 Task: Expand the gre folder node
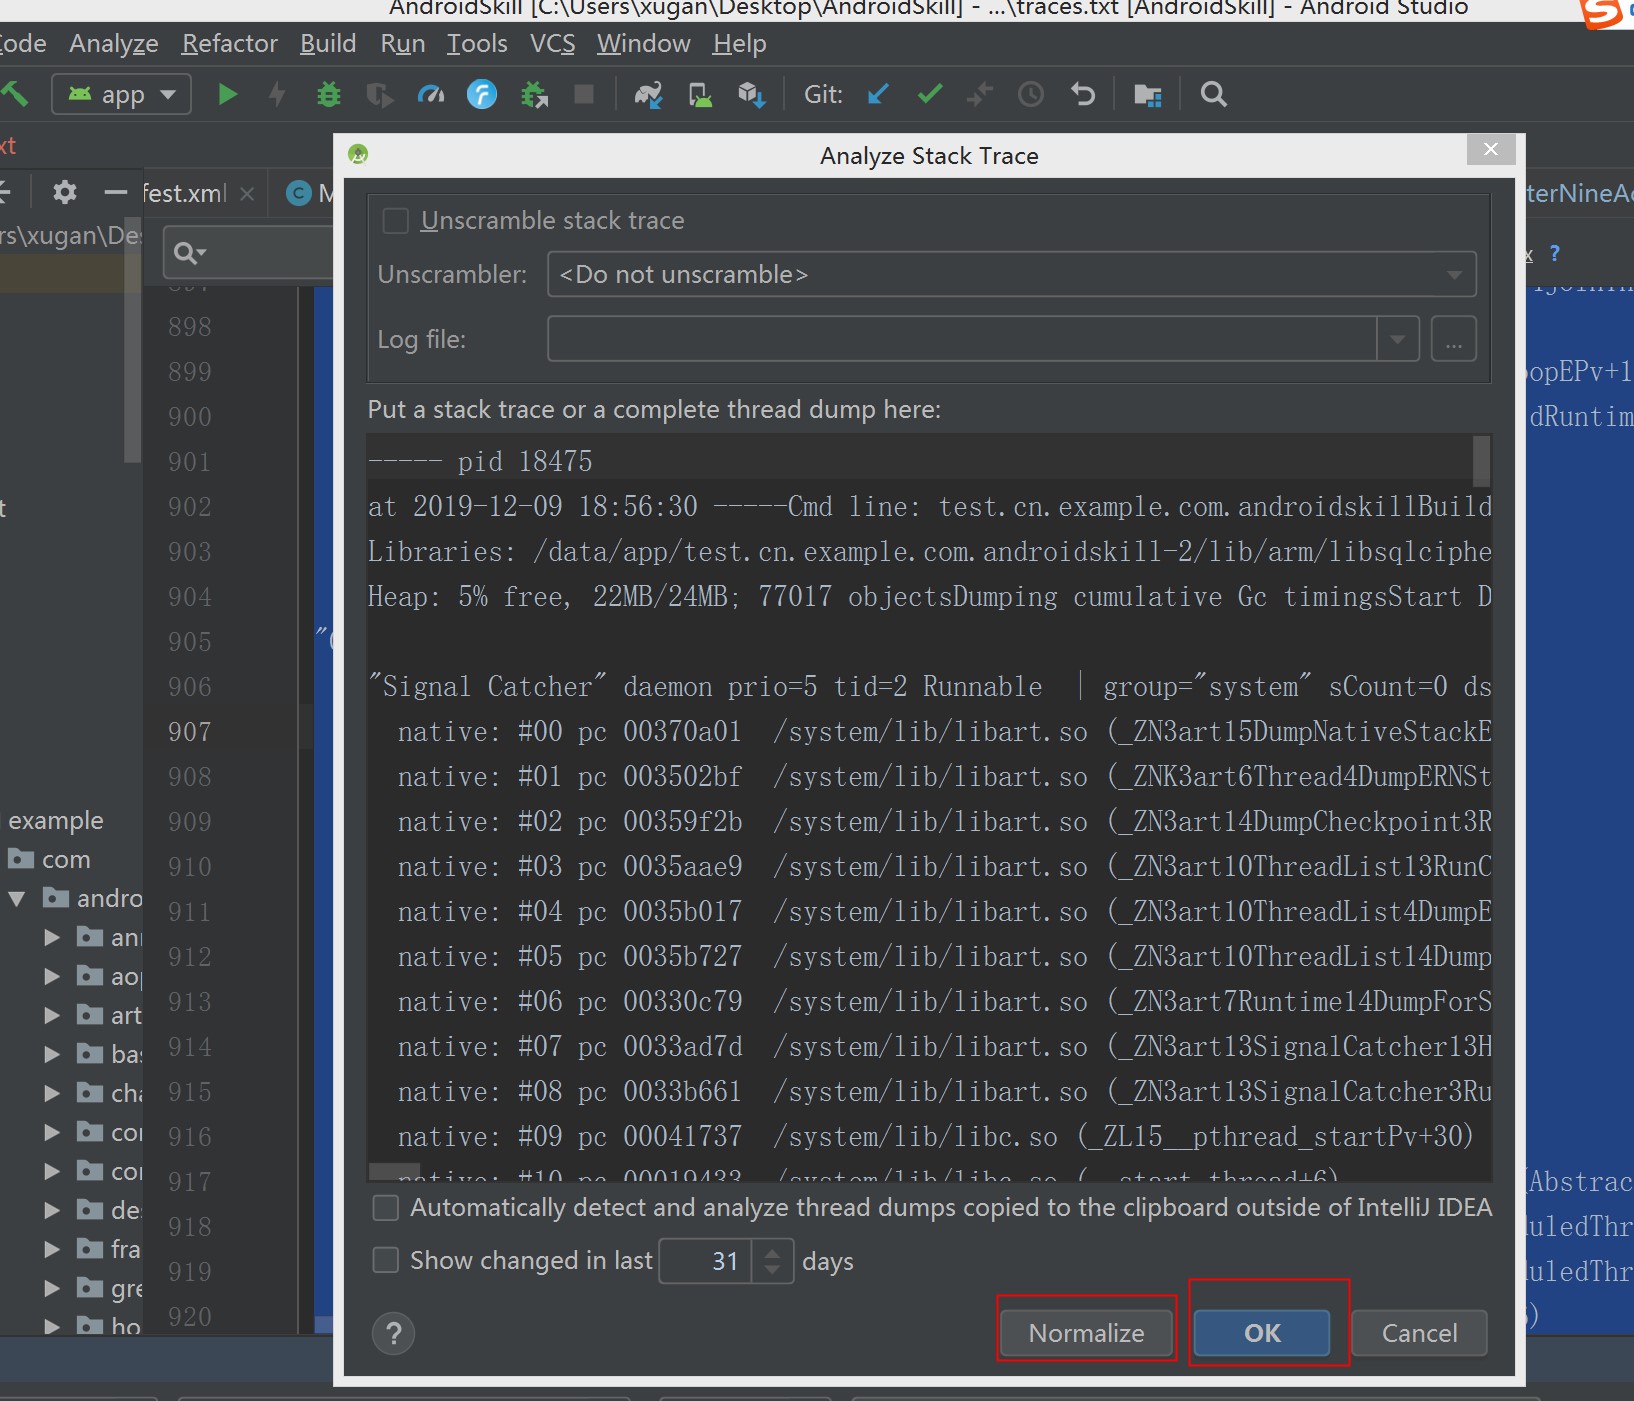pyautogui.click(x=52, y=1288)
